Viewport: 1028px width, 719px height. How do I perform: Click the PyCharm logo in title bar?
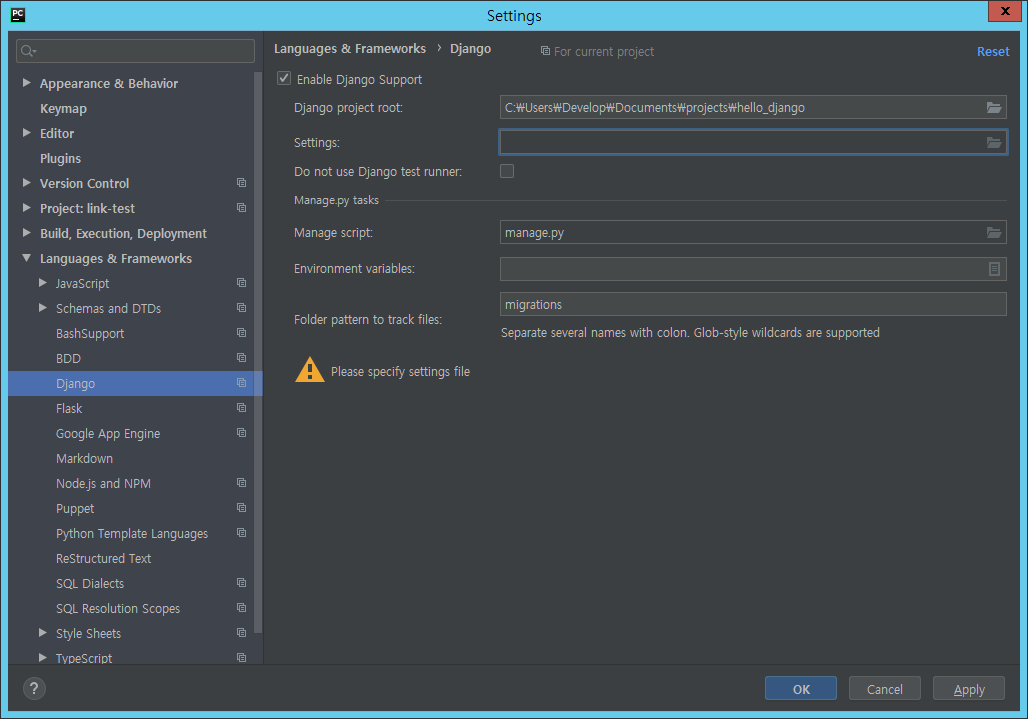pos(18,15)
